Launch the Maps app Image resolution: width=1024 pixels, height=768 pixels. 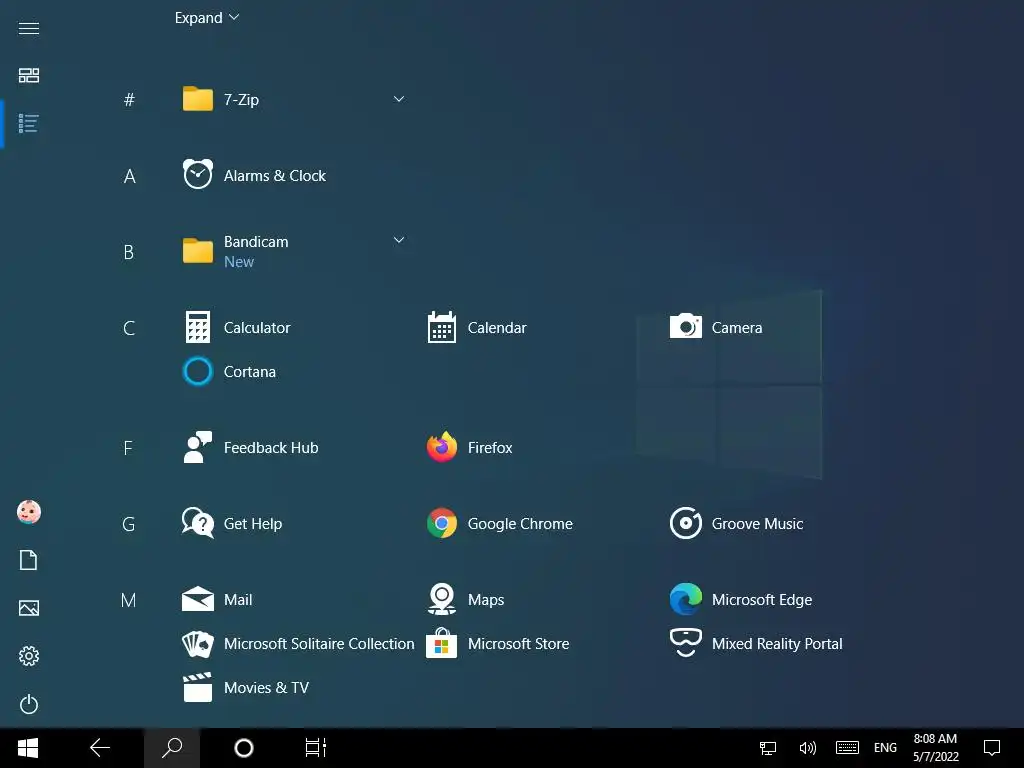465,599
